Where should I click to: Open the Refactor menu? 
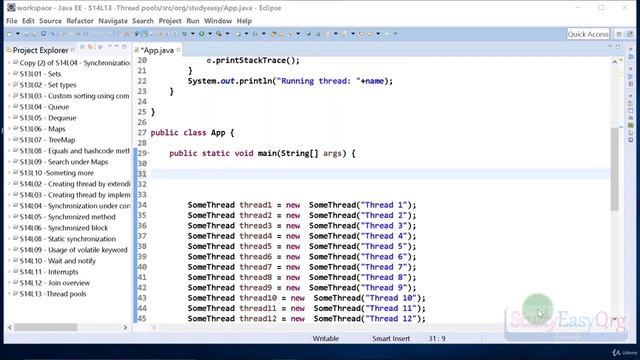80,21
